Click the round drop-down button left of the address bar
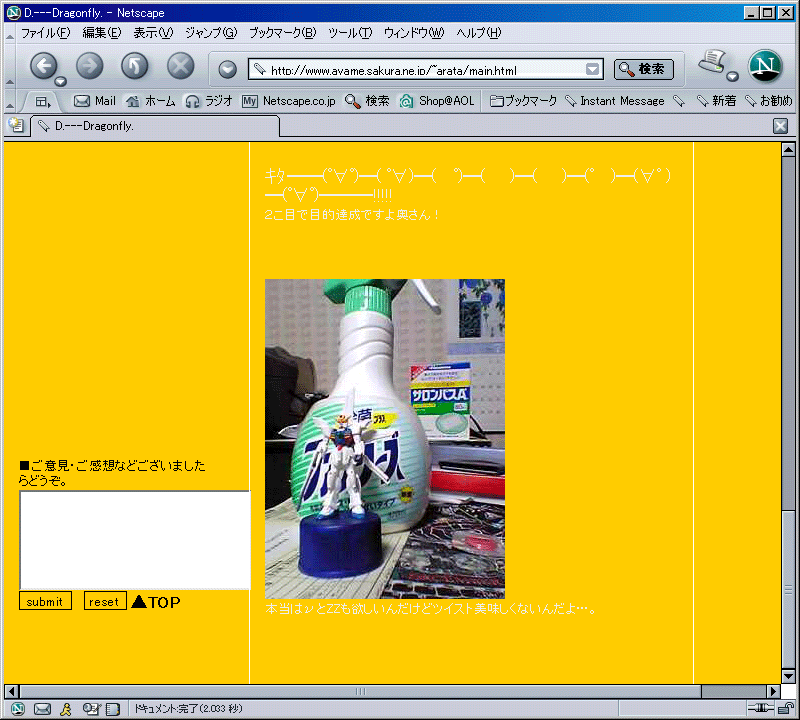Image resolution: width=800 pixels, height=720 pixels. coord(228,69)
